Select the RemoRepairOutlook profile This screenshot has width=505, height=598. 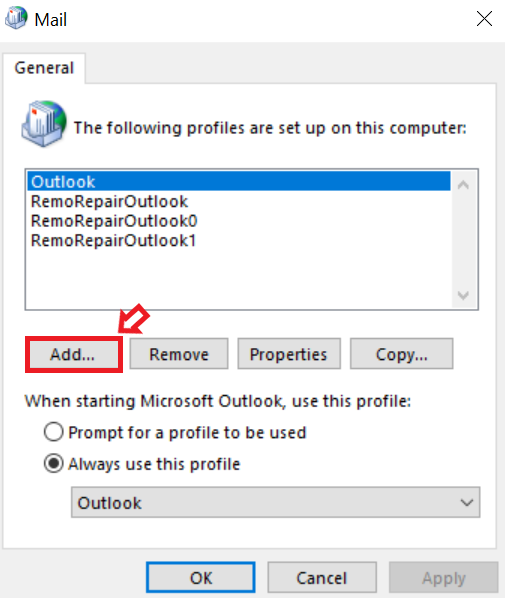(x=109, y=201)
